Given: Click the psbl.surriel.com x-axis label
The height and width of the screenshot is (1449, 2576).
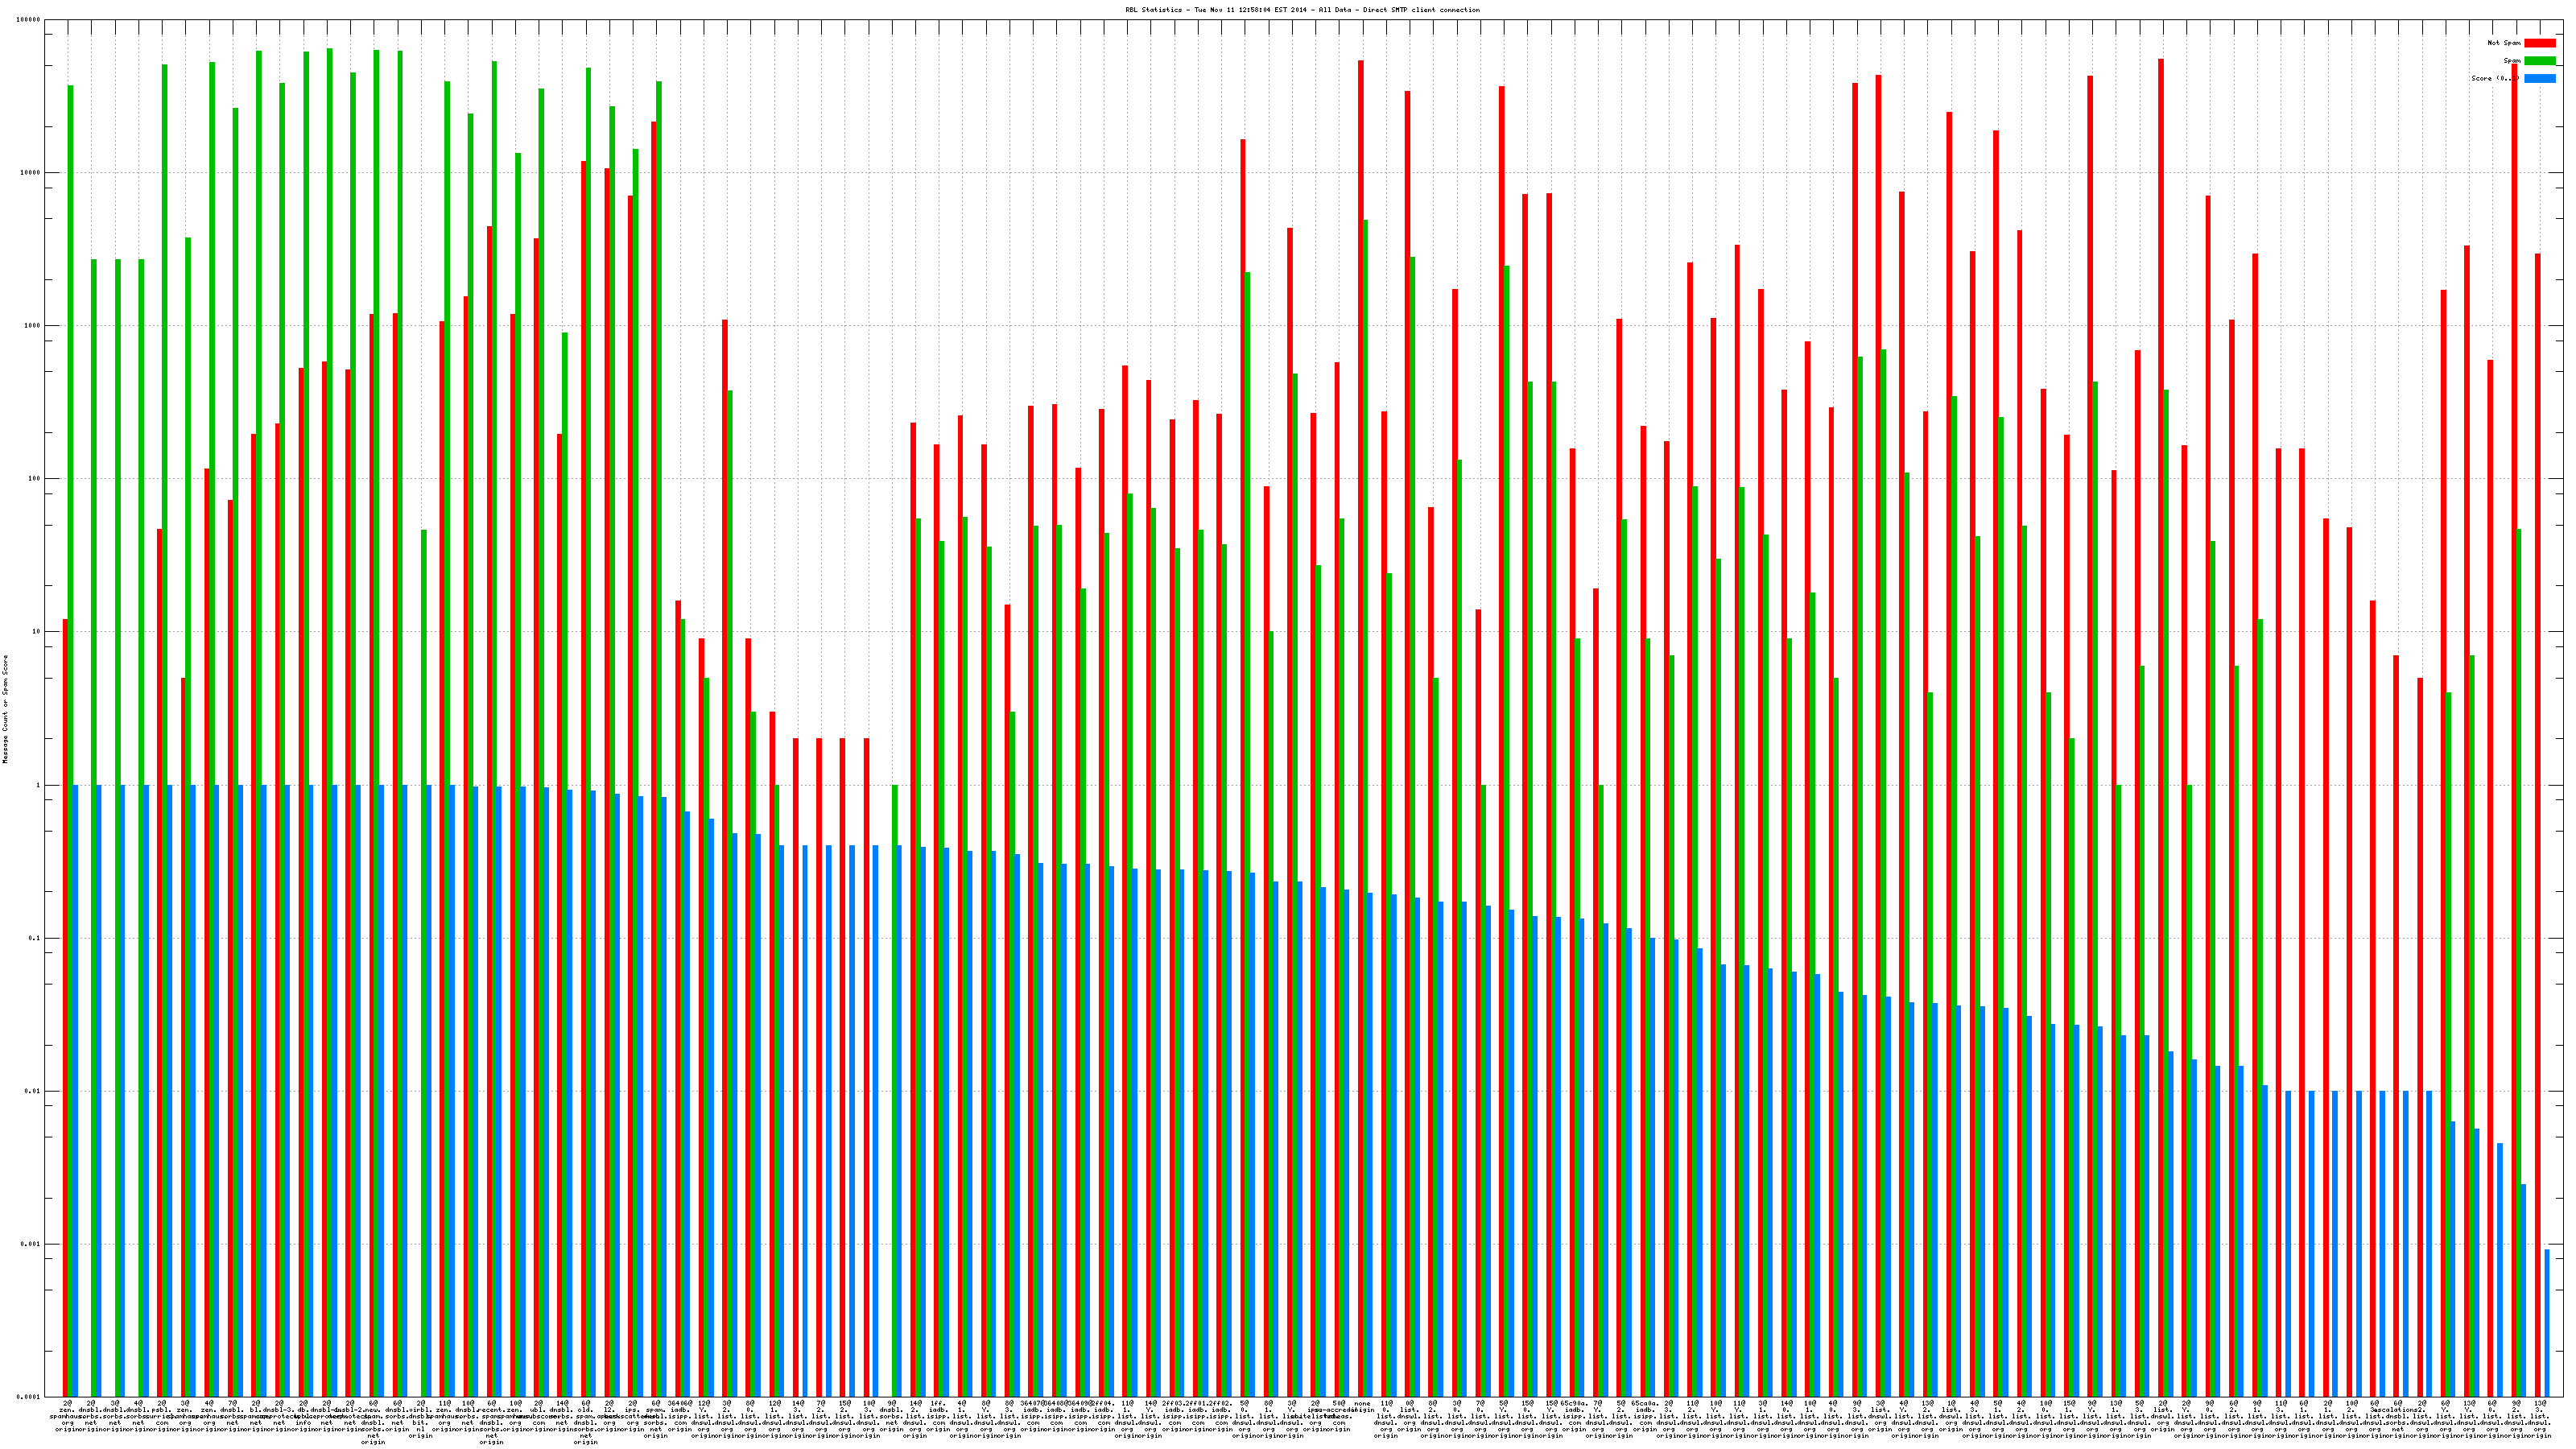Looking at the screenshot, I should pos(162,1418).
